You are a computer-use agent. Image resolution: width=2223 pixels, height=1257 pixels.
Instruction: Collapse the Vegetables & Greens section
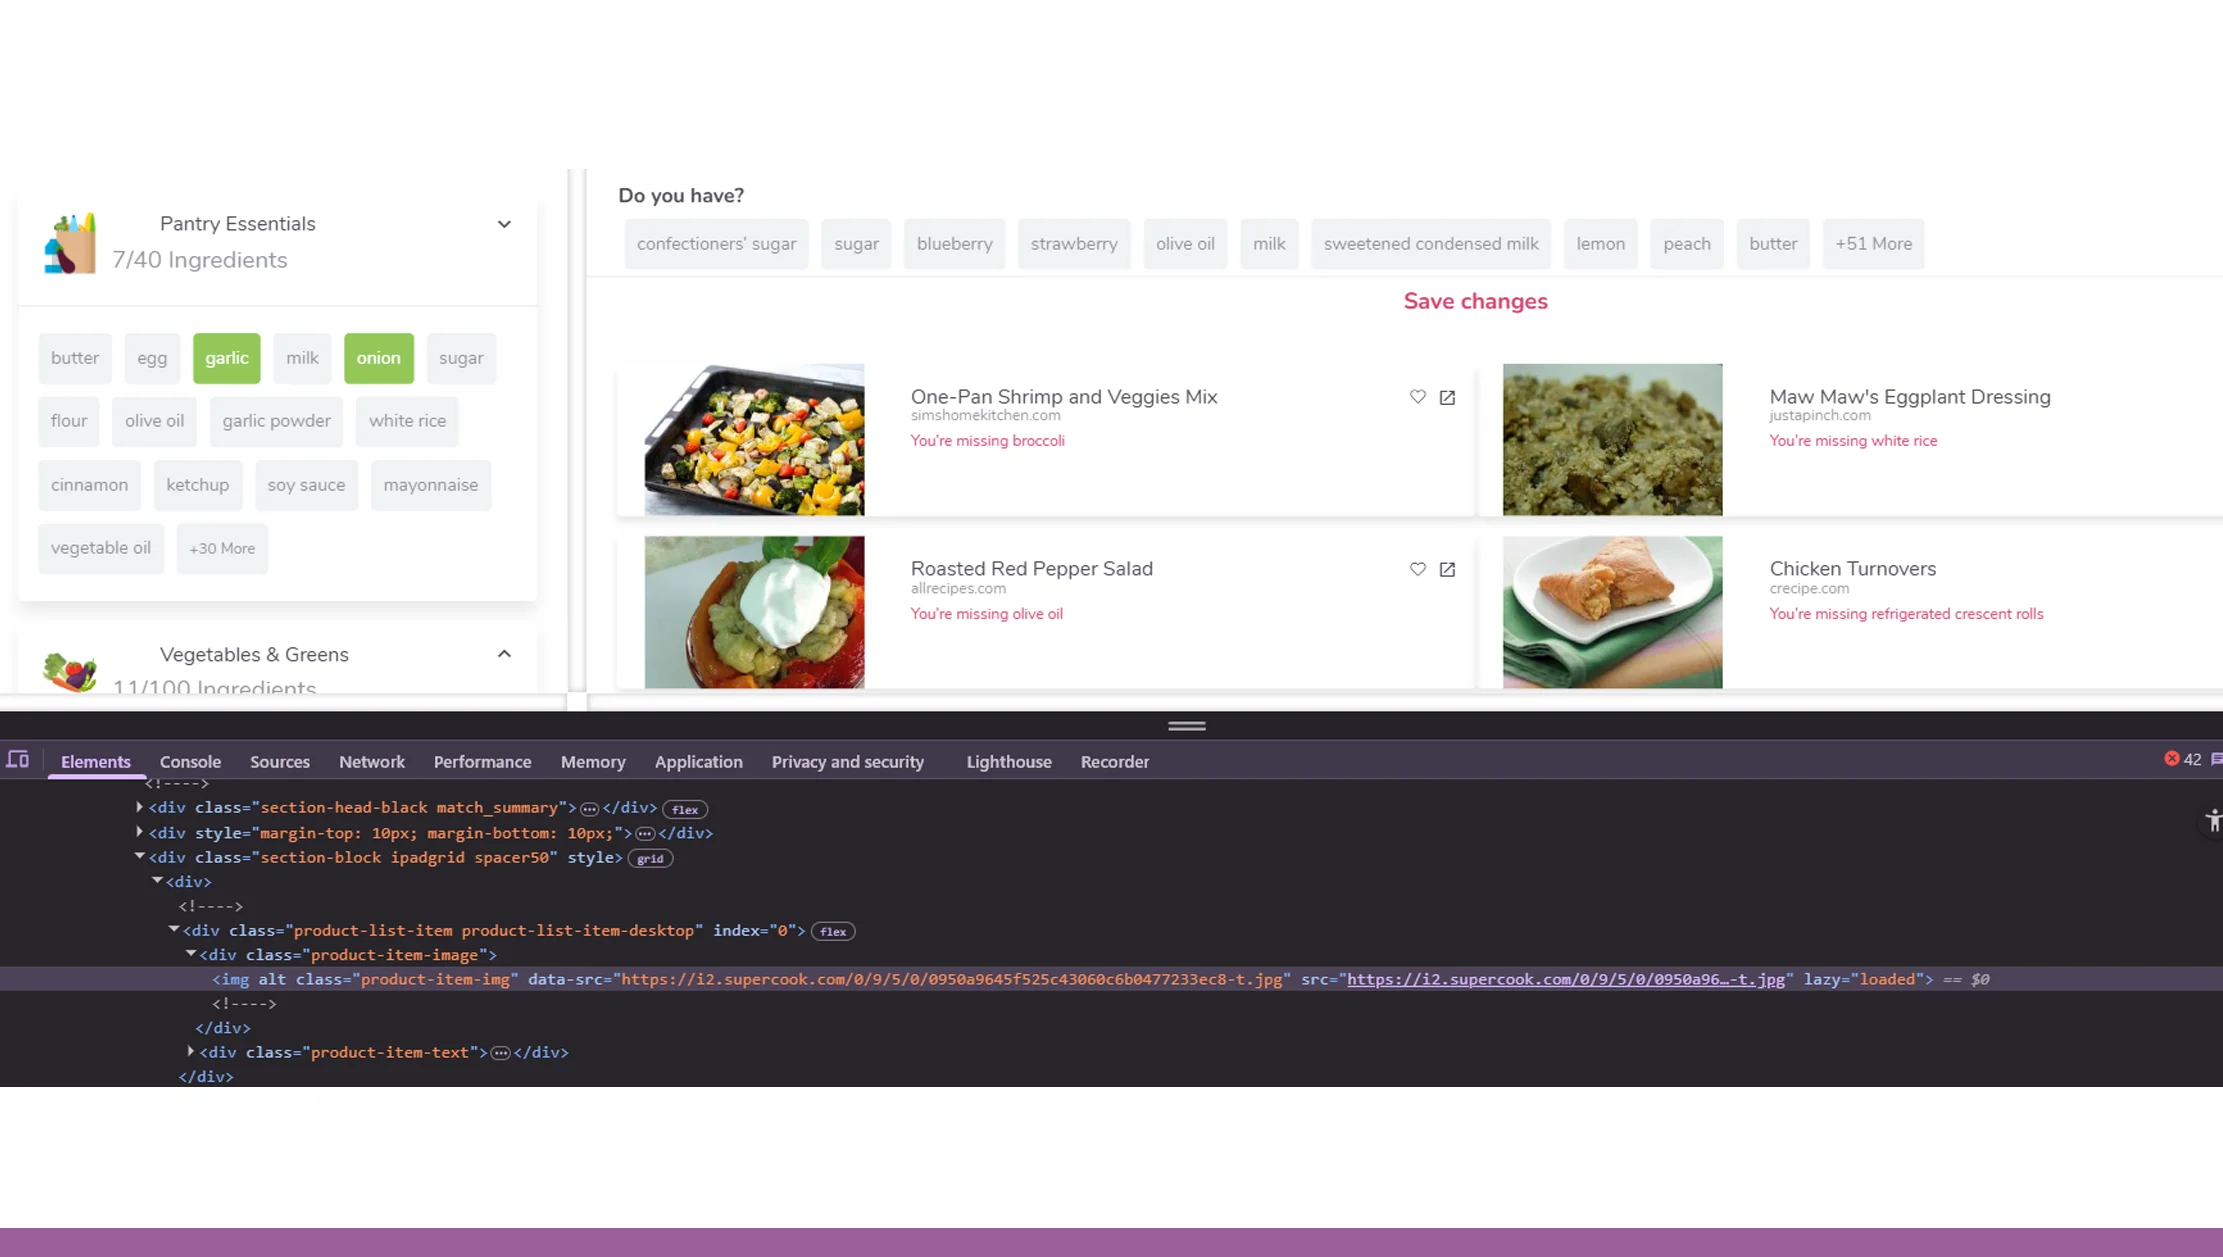pyautogui.click(x=504, y=653)
